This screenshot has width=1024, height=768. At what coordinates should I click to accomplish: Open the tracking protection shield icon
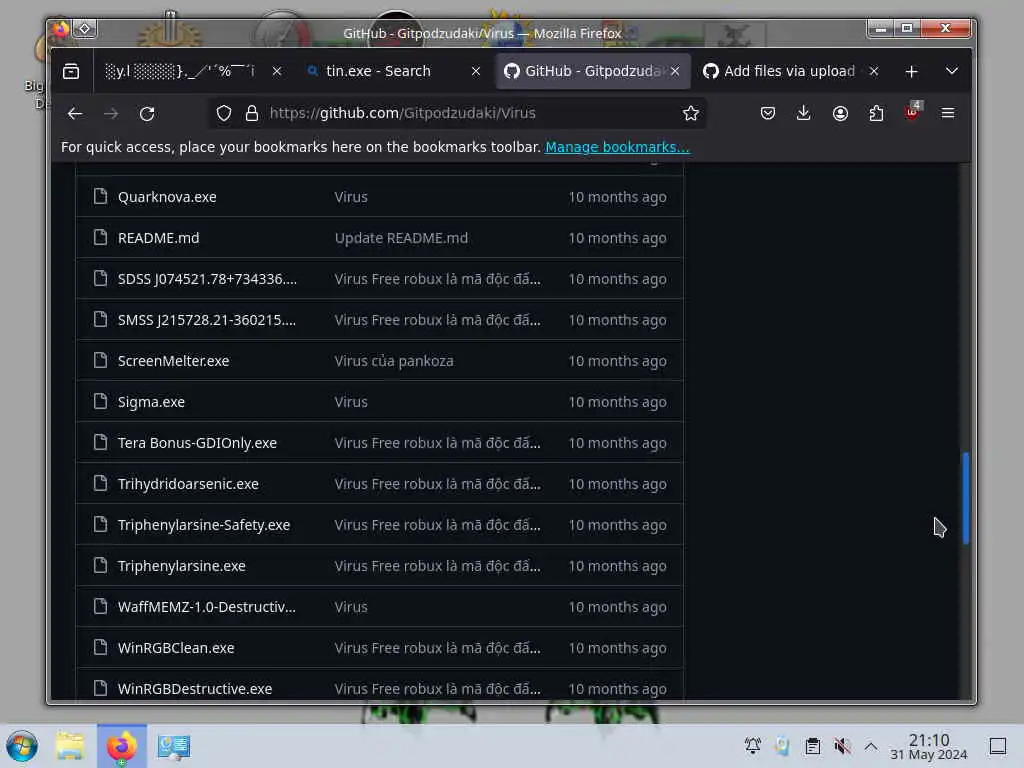pos(224,113)
